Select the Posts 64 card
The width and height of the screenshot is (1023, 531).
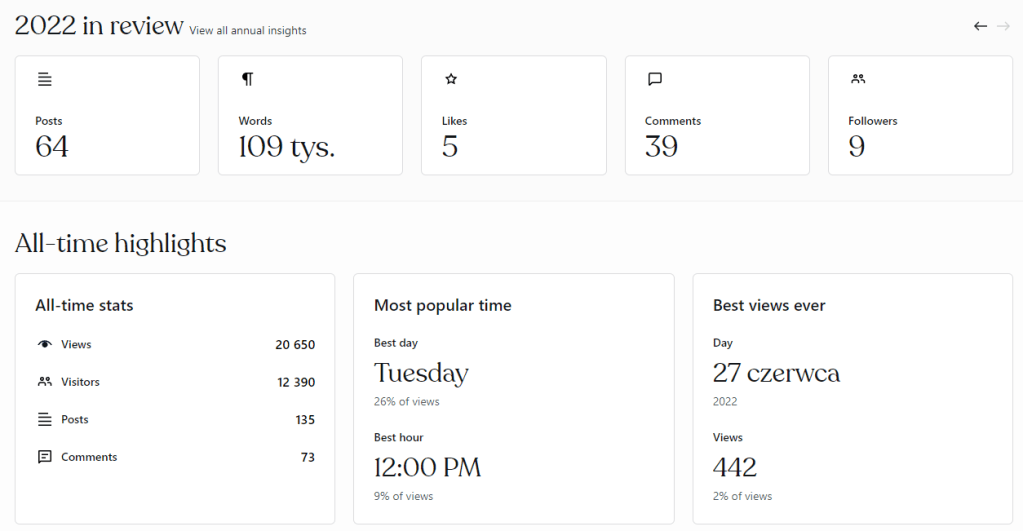(107, 115)
